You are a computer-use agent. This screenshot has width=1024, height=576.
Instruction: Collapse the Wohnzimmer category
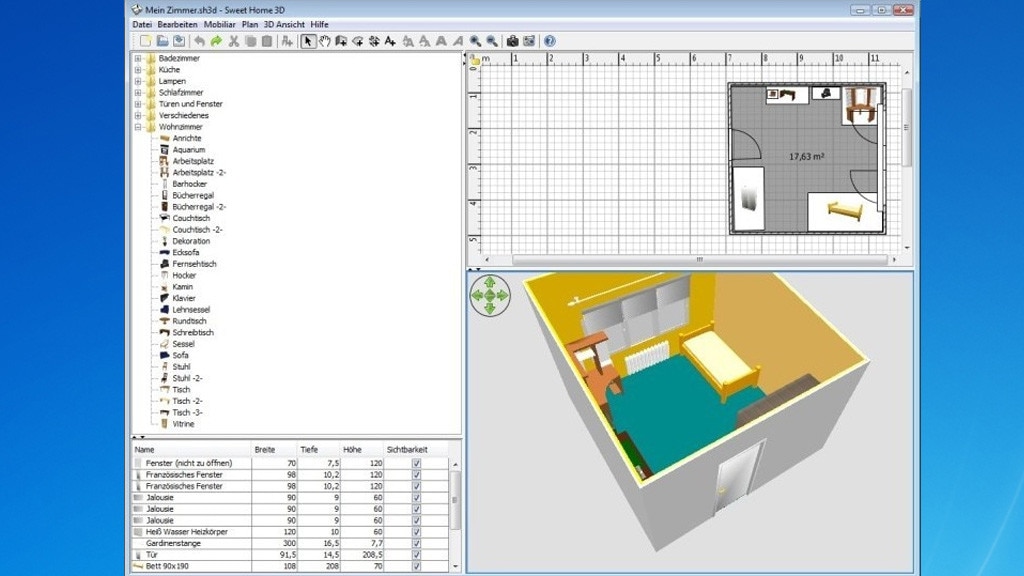[138, 127]
